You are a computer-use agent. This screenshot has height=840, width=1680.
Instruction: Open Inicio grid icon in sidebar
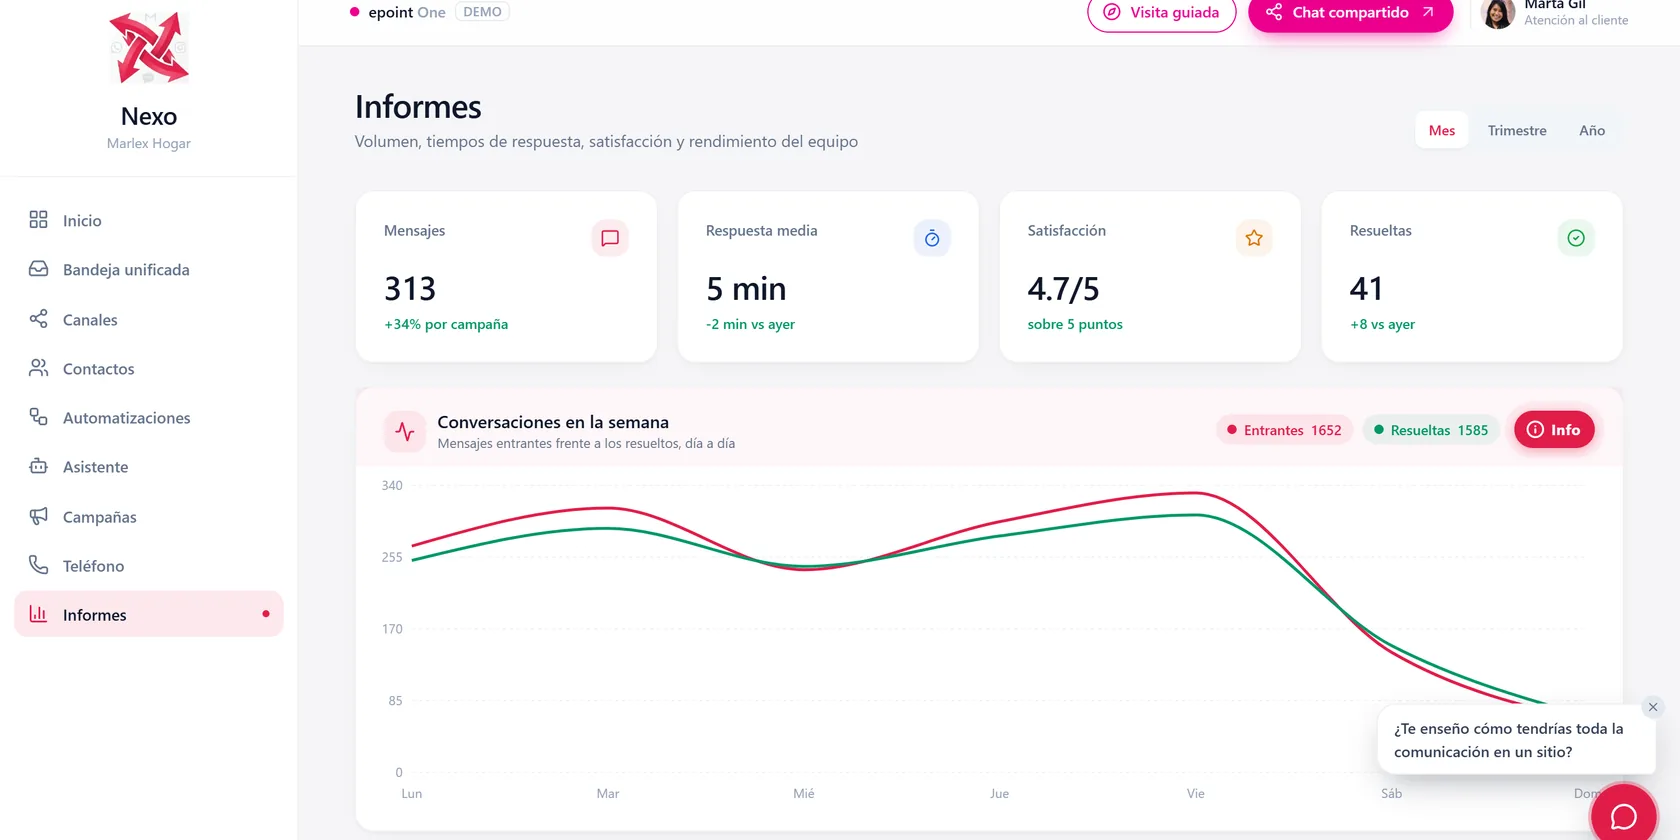[x=38, y=220]
